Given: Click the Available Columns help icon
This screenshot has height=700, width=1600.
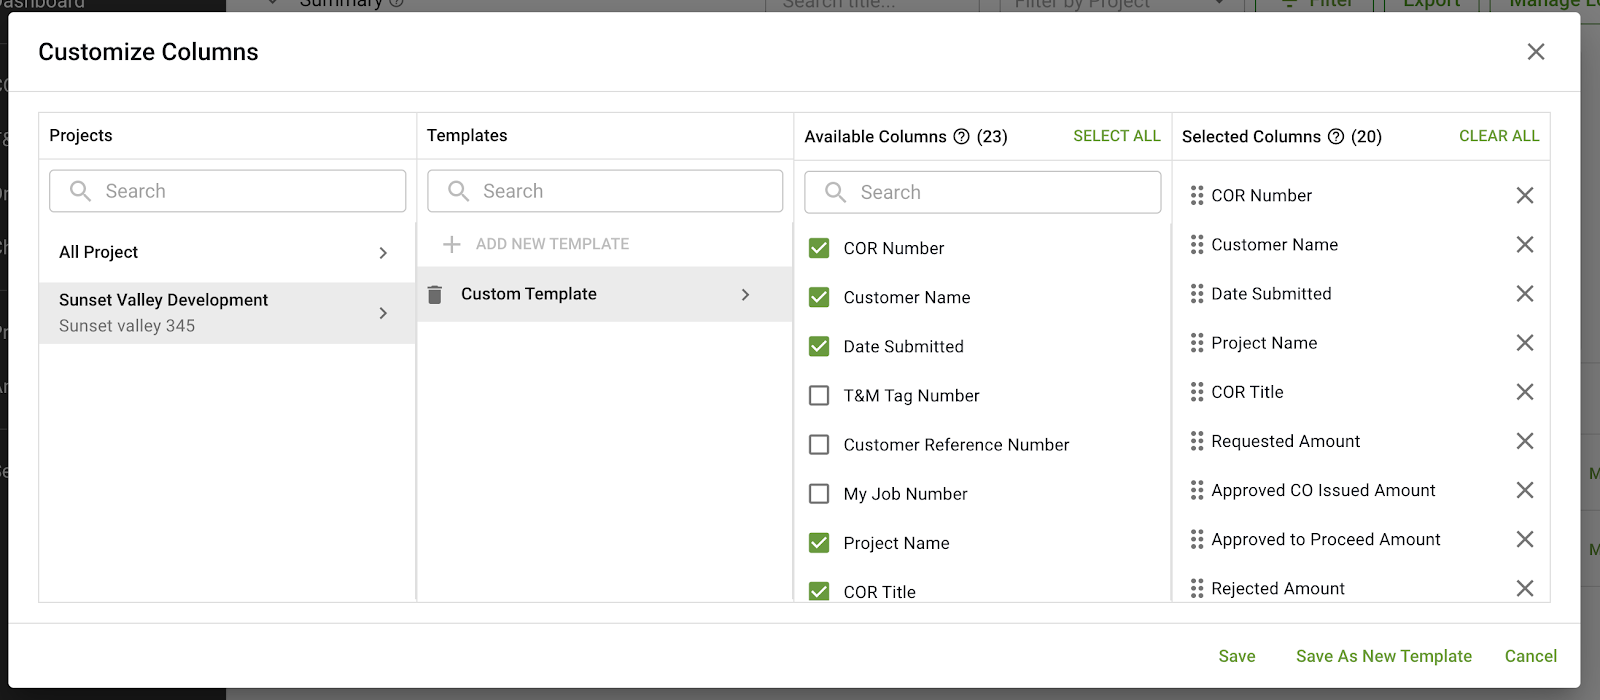Looking at the screenshot, I should tap(961, 137).
